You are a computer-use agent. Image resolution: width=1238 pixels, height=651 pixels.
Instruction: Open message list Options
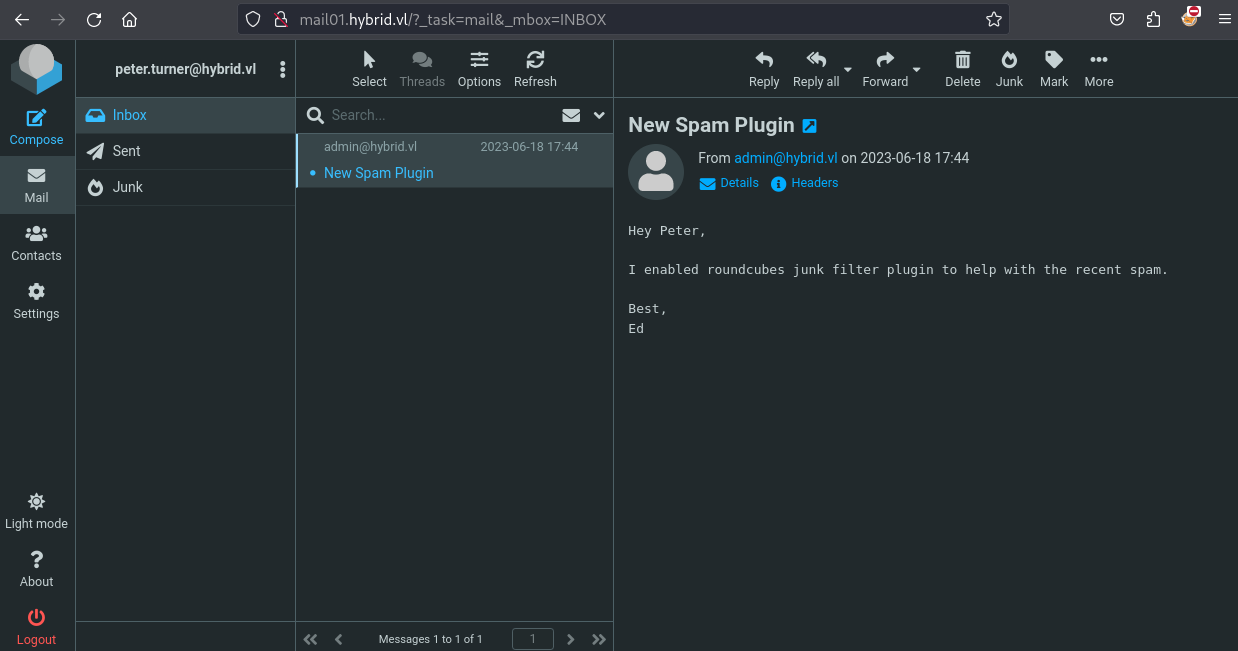point(479,69)
